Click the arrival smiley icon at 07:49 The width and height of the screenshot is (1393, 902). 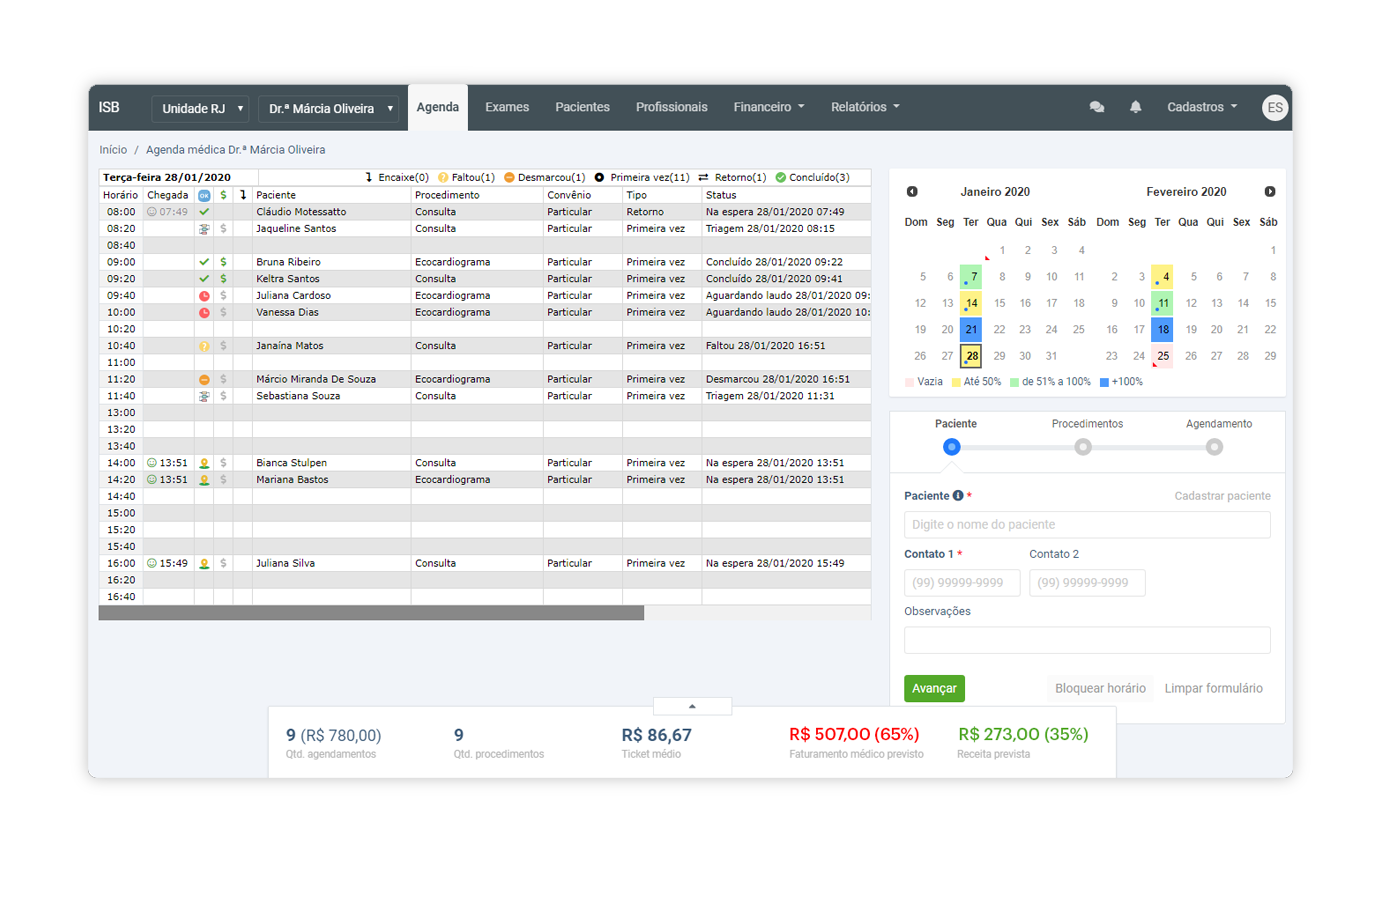[x=152, y=212]
